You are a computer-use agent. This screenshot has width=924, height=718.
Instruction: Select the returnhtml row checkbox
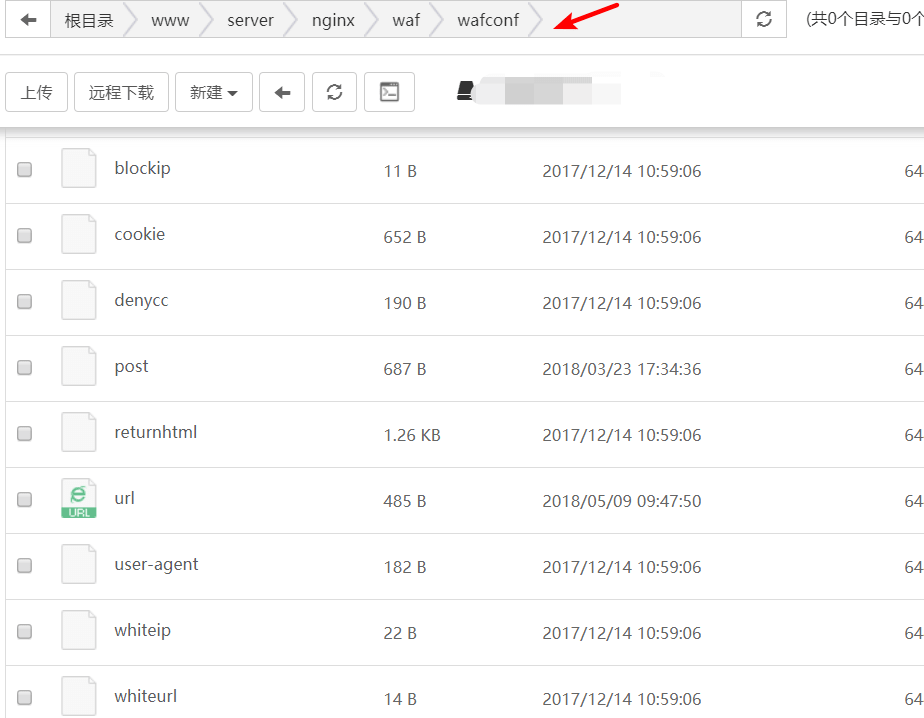point(24,434)
